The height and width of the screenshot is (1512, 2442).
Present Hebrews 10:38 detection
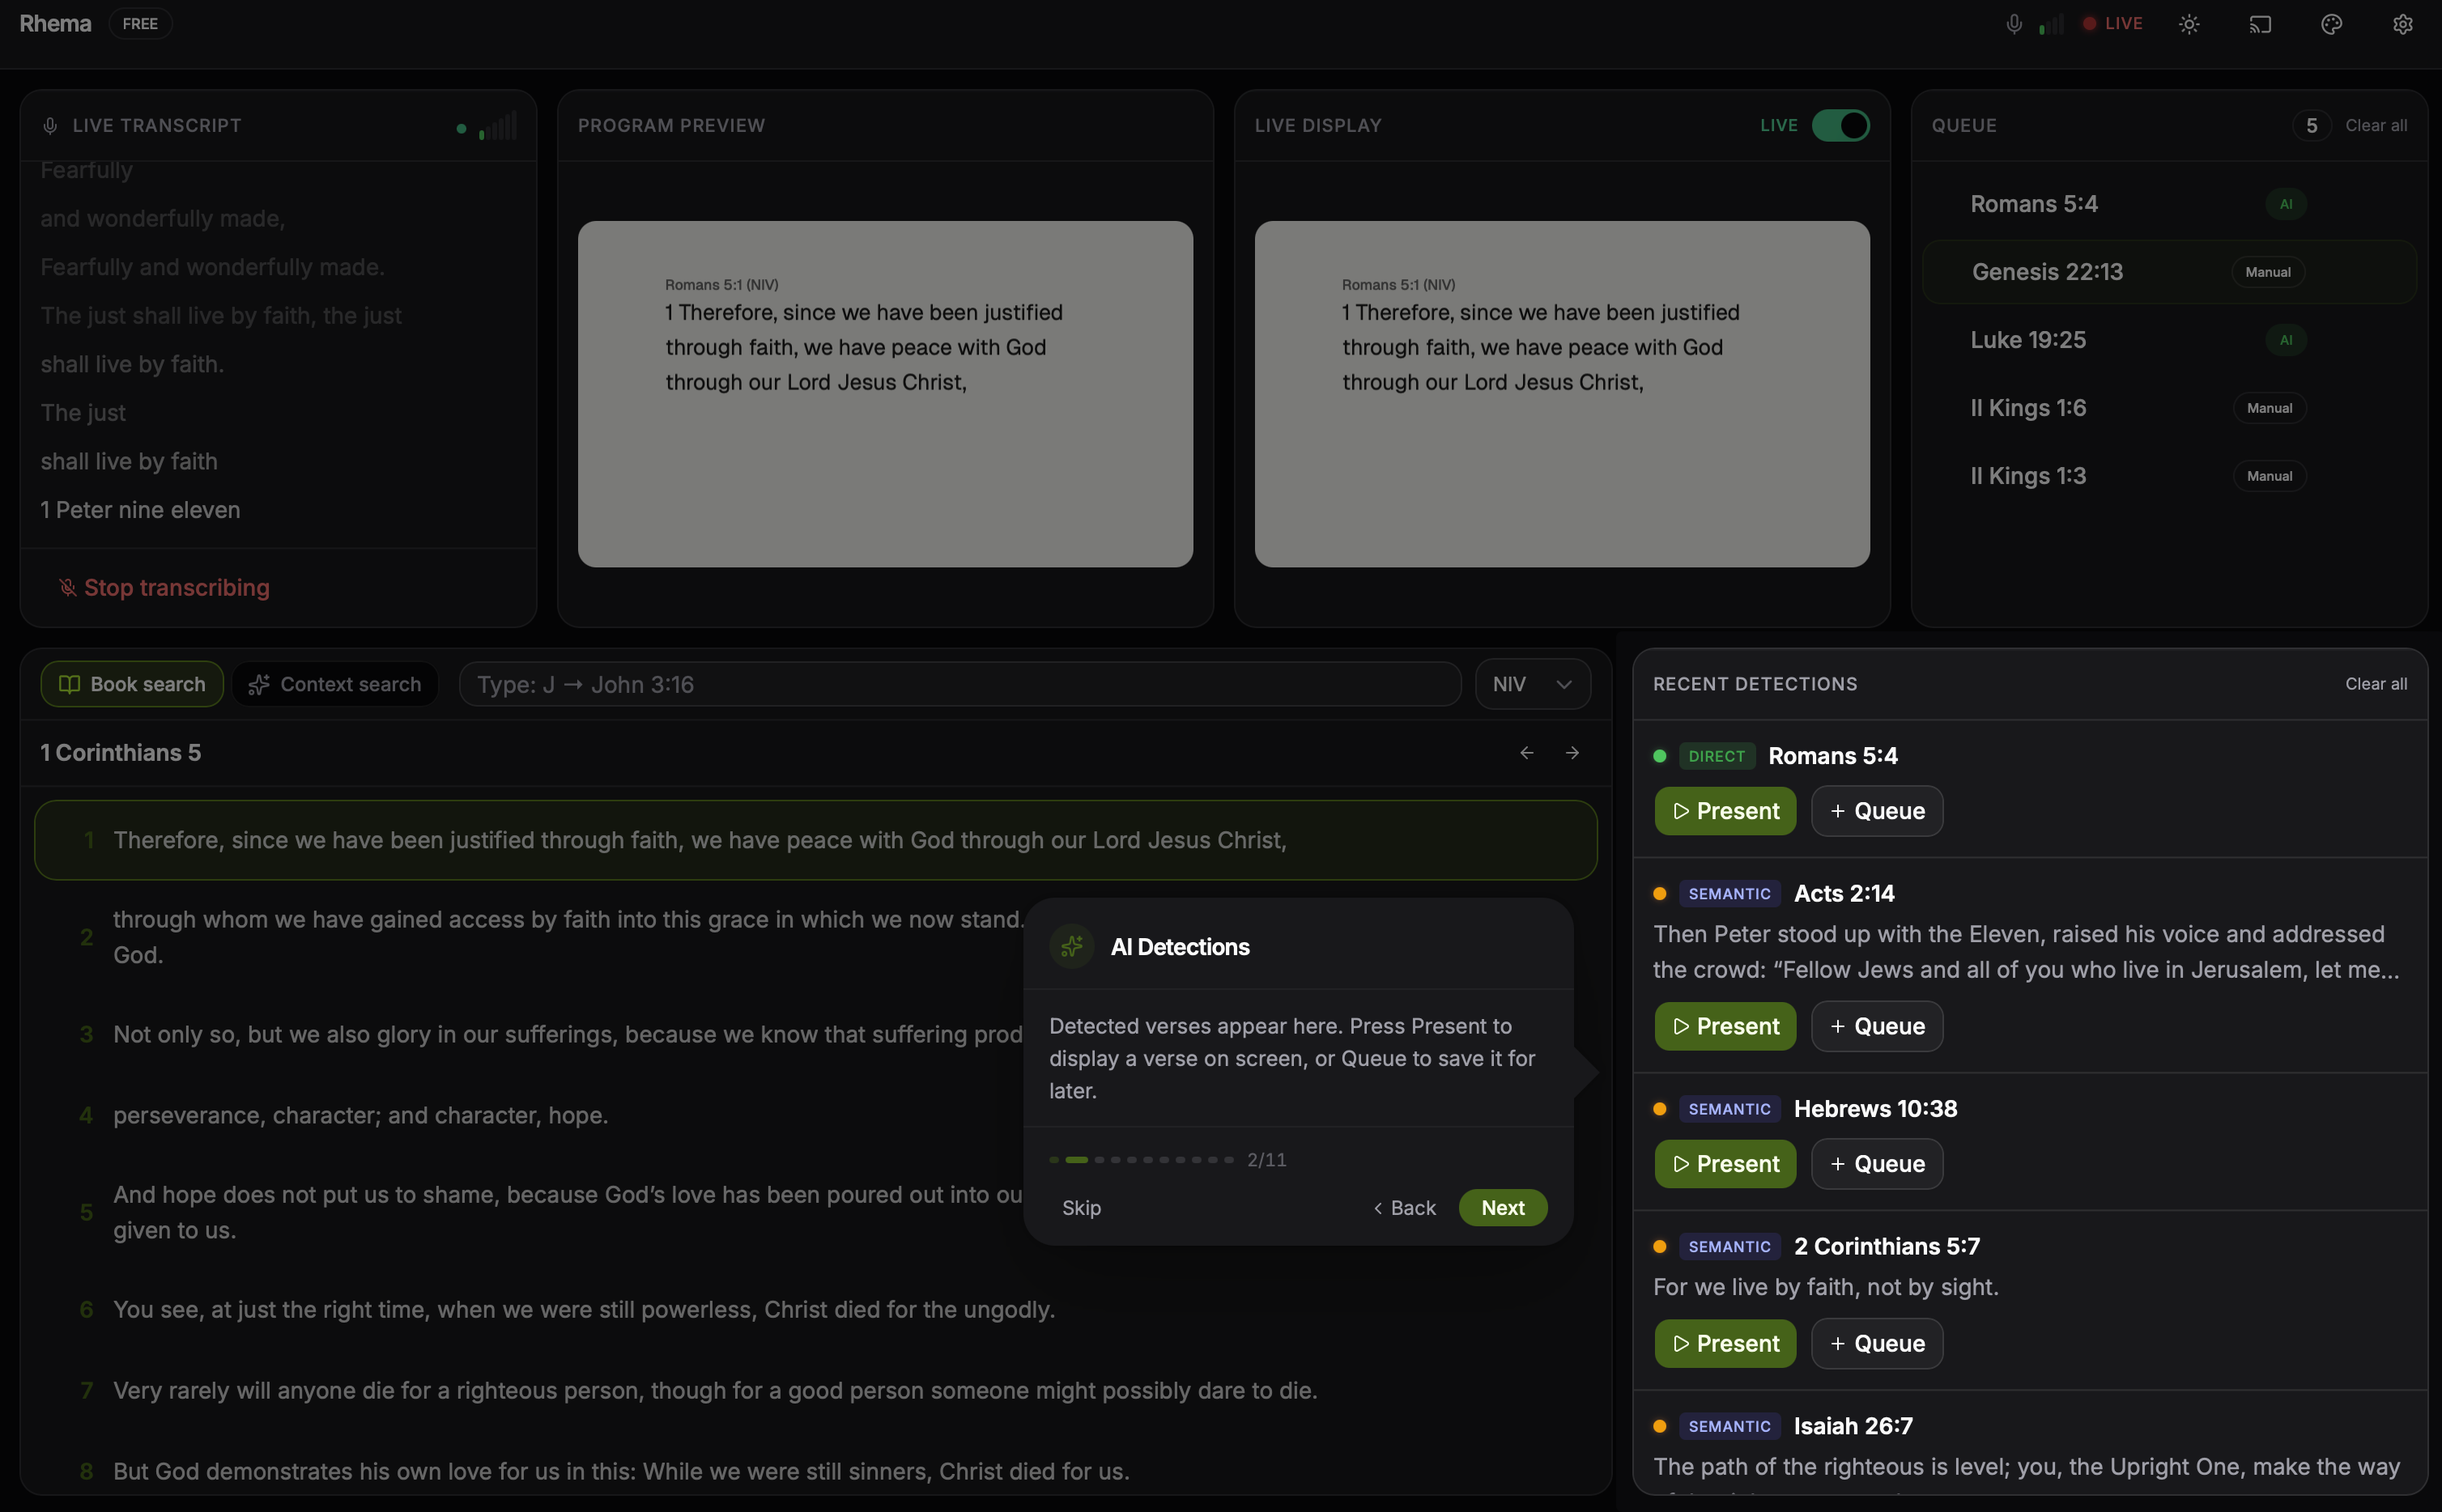pyautogui.click(x=1725, y=1164)
